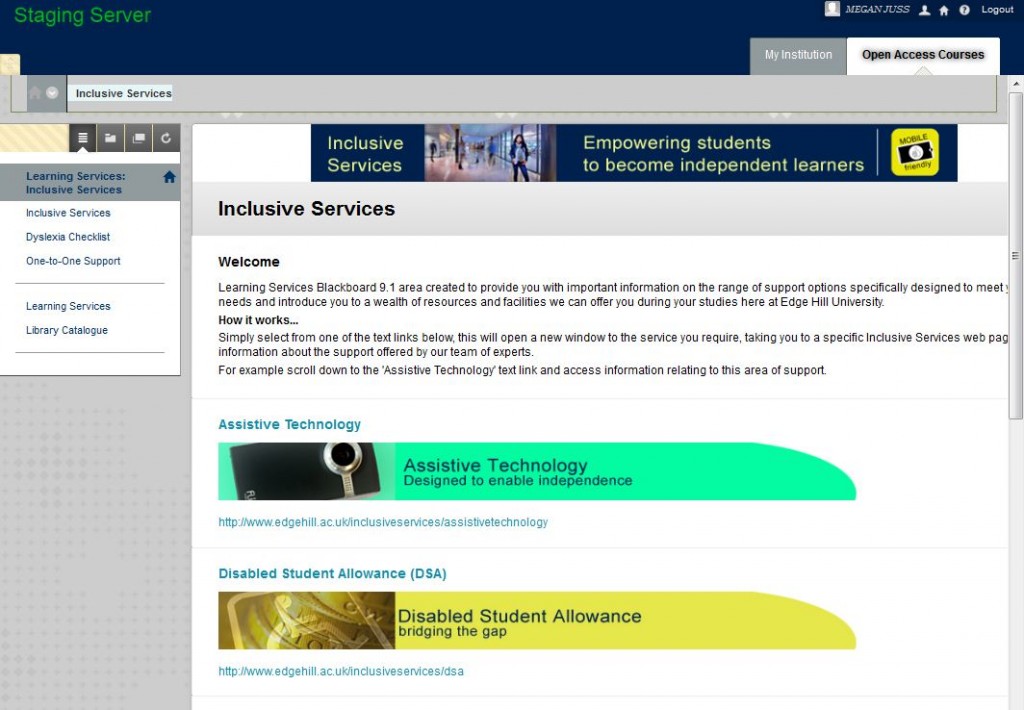Open the assistivetechnology edgehill URL link

[x=383, y=523]
